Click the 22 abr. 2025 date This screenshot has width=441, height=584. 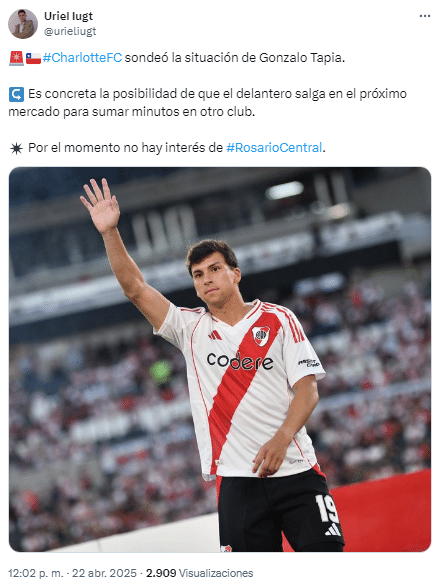click(x=104, y=573)
